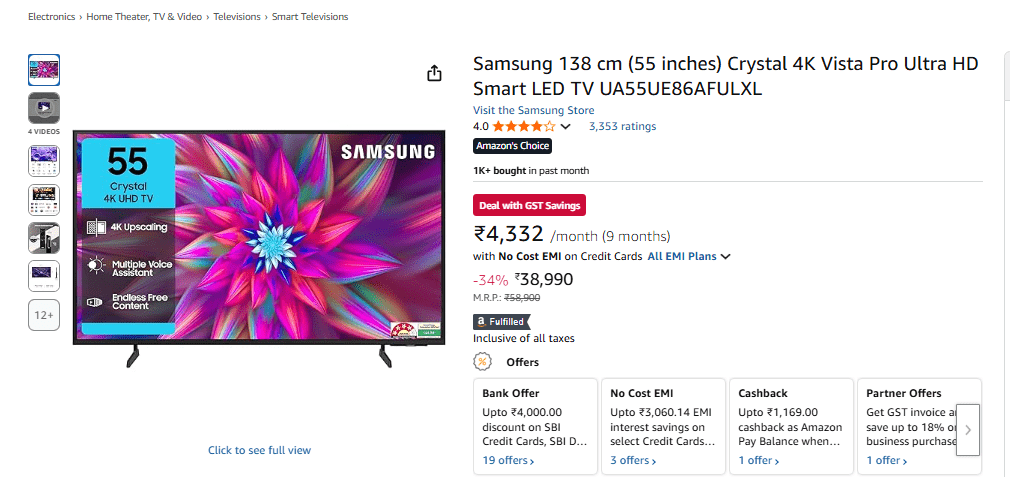View 19 offers under Bank Offer
Viewport: 1010px width, 477px height.
(508, 460)
